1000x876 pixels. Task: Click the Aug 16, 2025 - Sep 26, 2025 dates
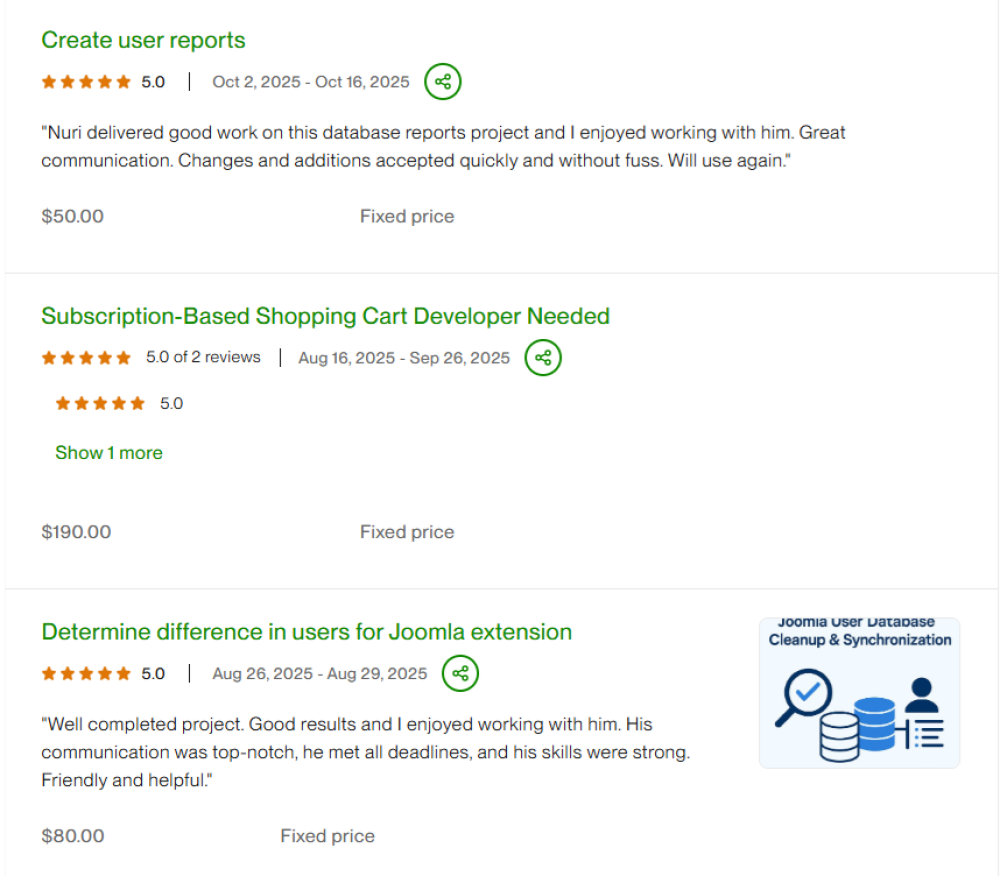(x=404, y=358)
